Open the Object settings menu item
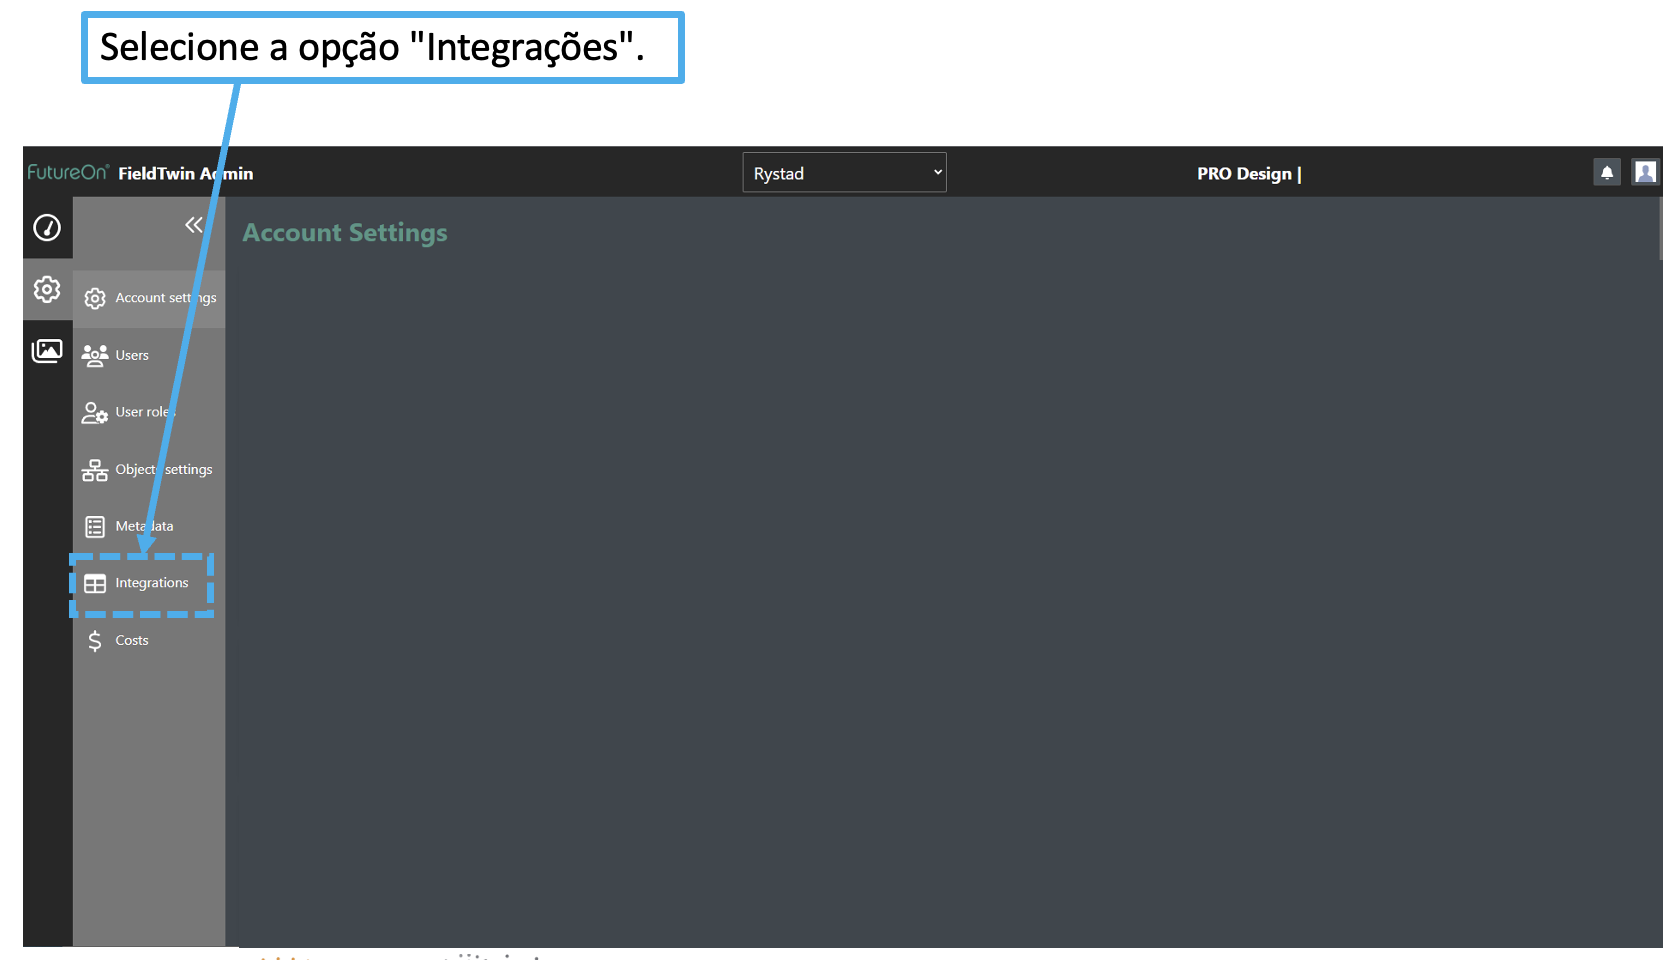The image size is (1672, 960). pyautogui.click(x=149, y=470)
